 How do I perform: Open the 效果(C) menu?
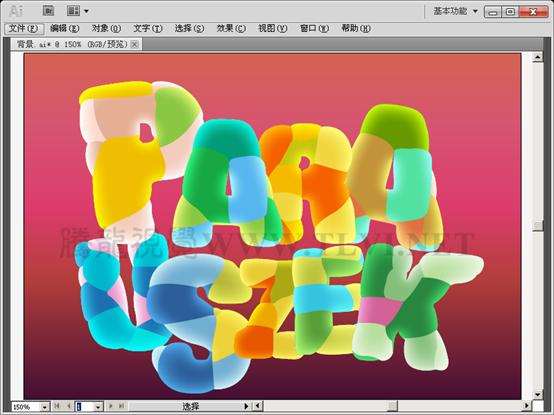click(231, 29)
